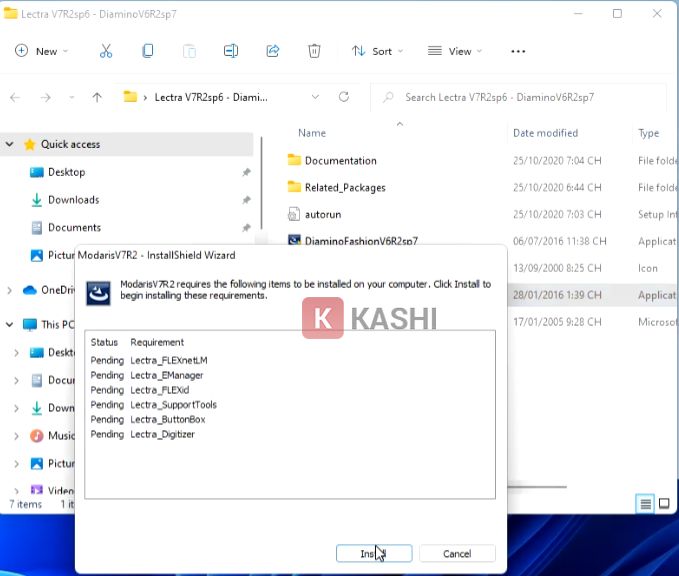
Task: Open the See more ellipsis menu
Action: coord(518,51)
